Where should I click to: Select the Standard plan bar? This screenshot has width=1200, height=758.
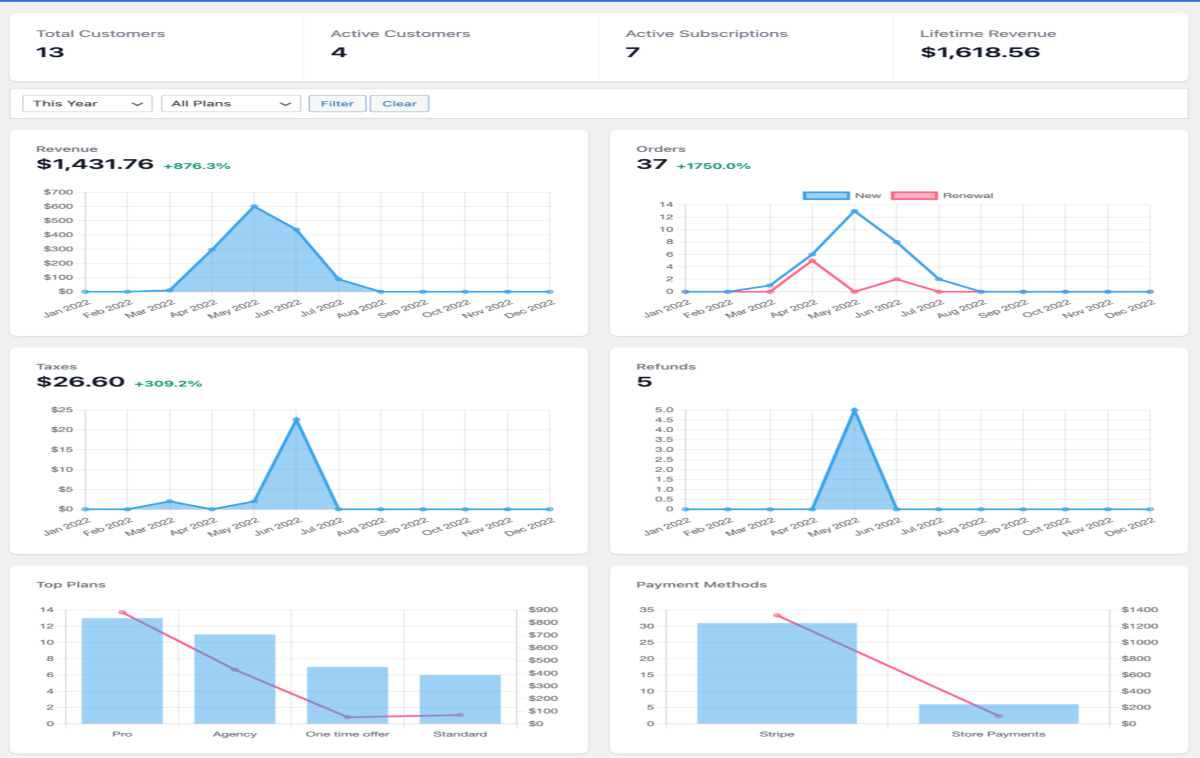[460, 699]
